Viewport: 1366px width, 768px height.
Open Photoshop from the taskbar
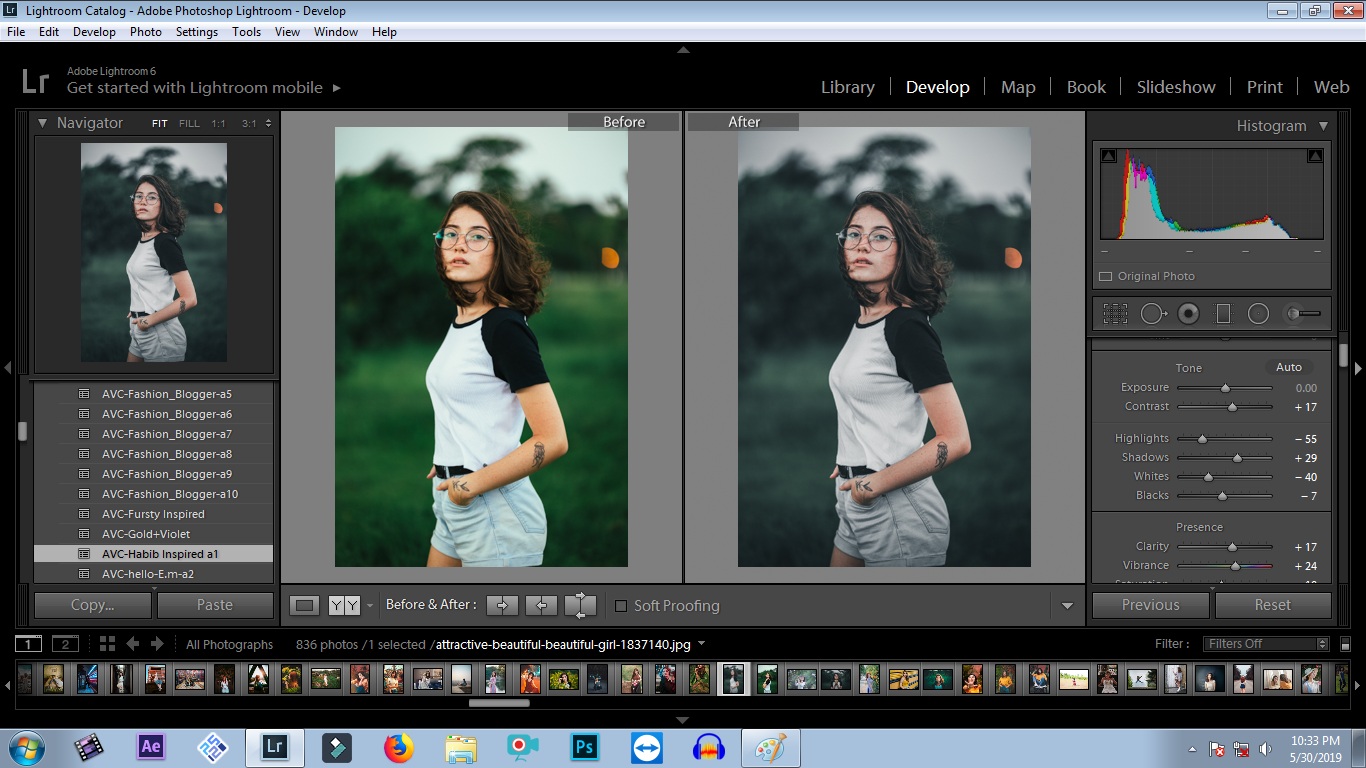click(x=584, y=747)
